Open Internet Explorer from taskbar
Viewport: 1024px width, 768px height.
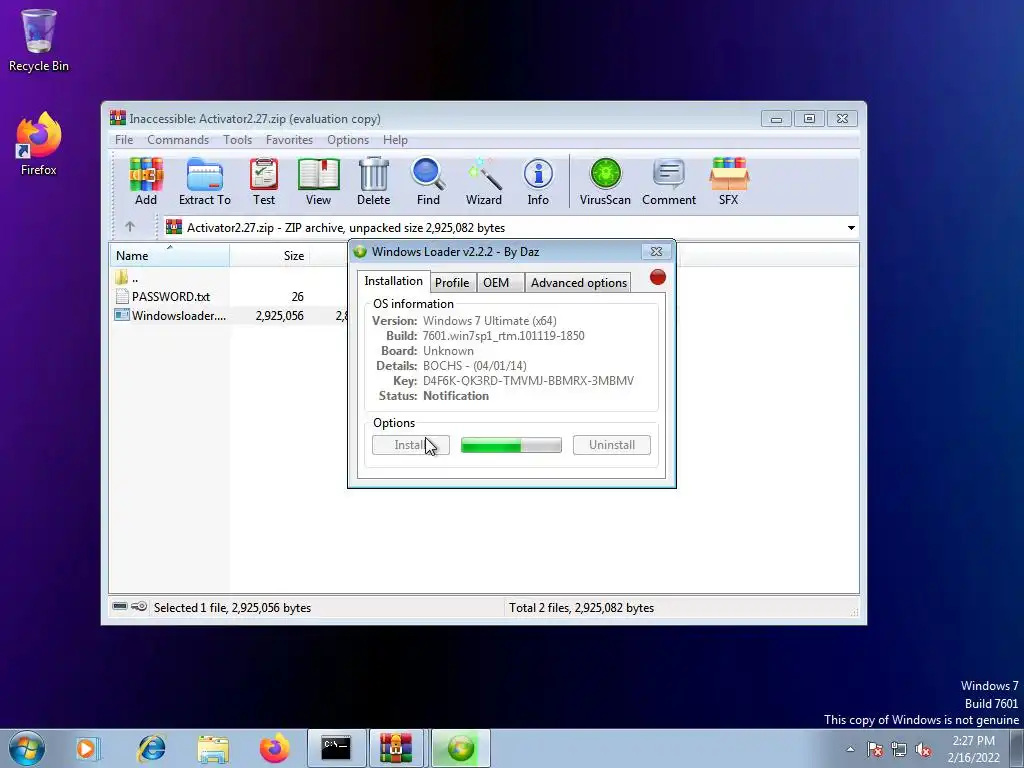[152, 748]
